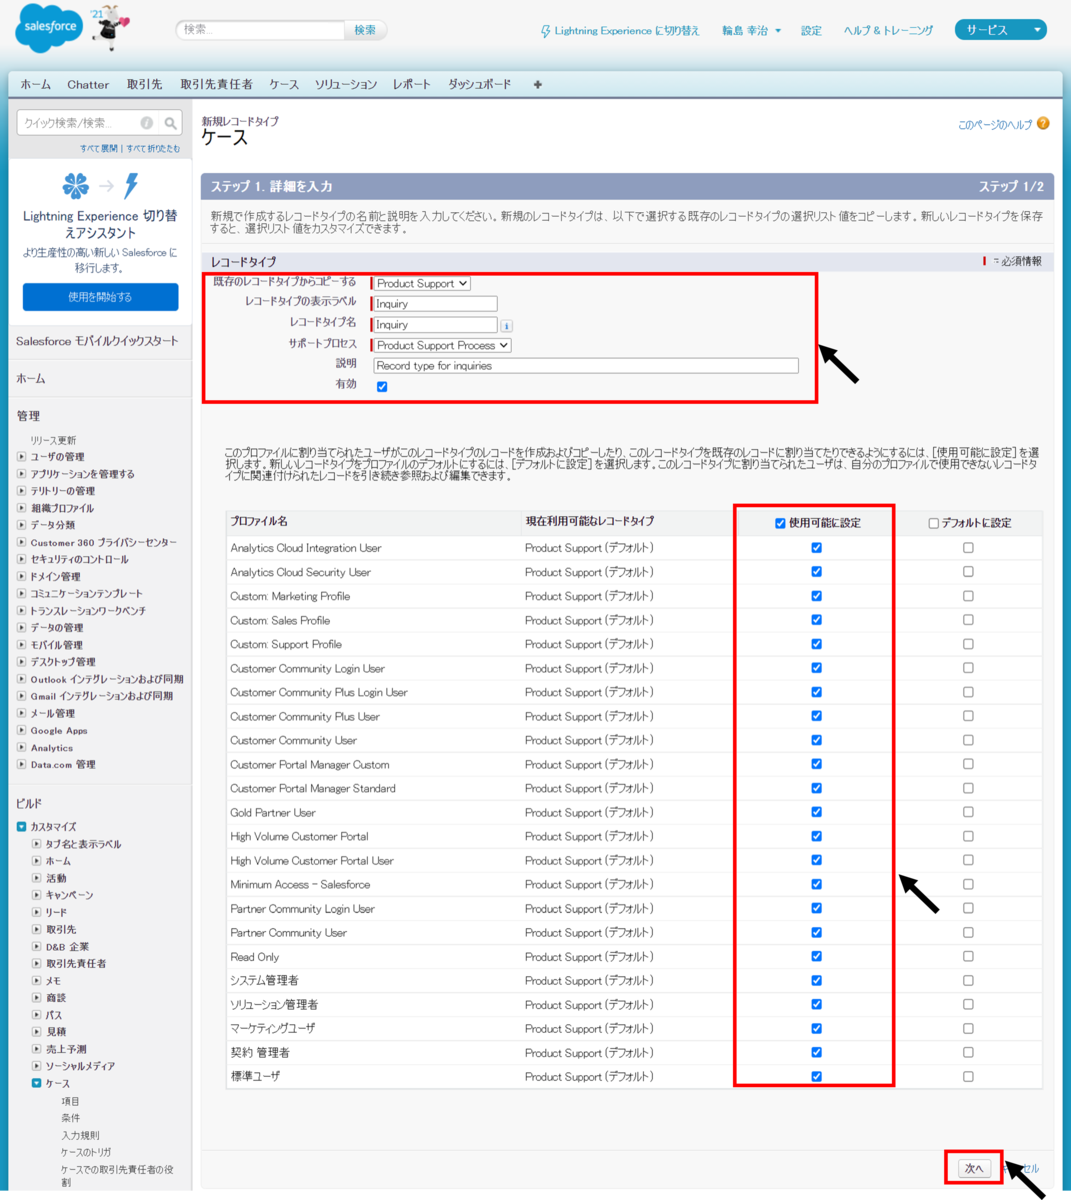Viewport: 1071px width, 1200px height.
Task: Click すべて展開 link in sidebar
Action: [x=99, y=149]
